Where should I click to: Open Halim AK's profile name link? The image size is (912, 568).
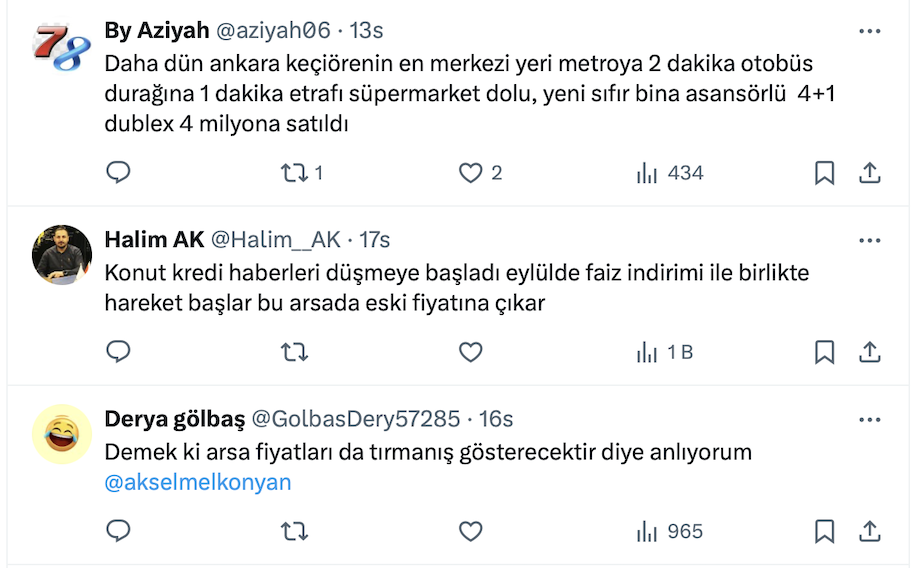coord(154,240)
